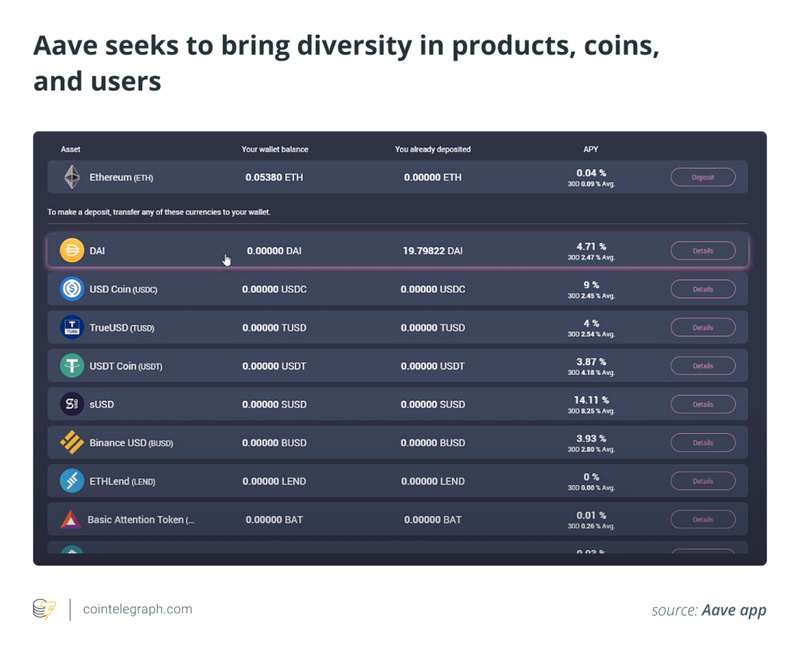Viewport: 800px width, 654px height.
Task: Select the Binance USD icon
Action: pyautogui.click(x=71, y=442)
